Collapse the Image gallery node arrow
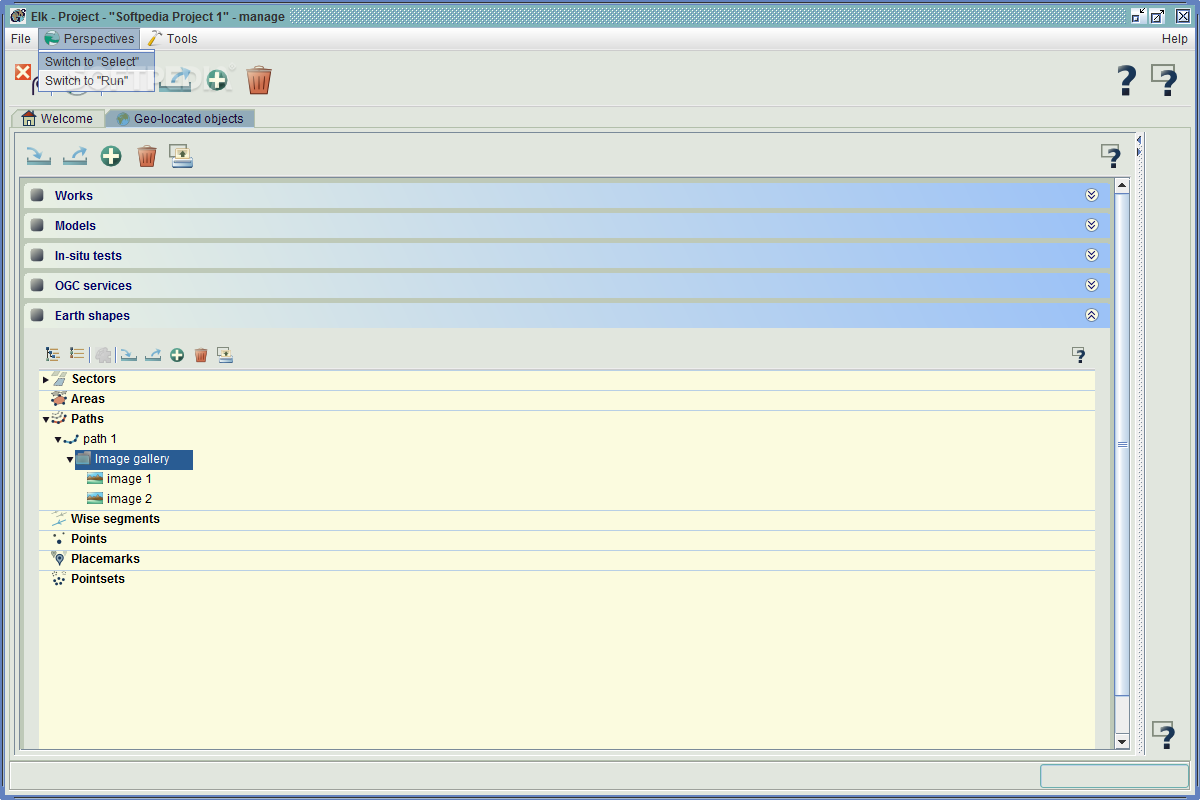Image resolution: width=1200 pixels, height=800 pixels. 70,459
